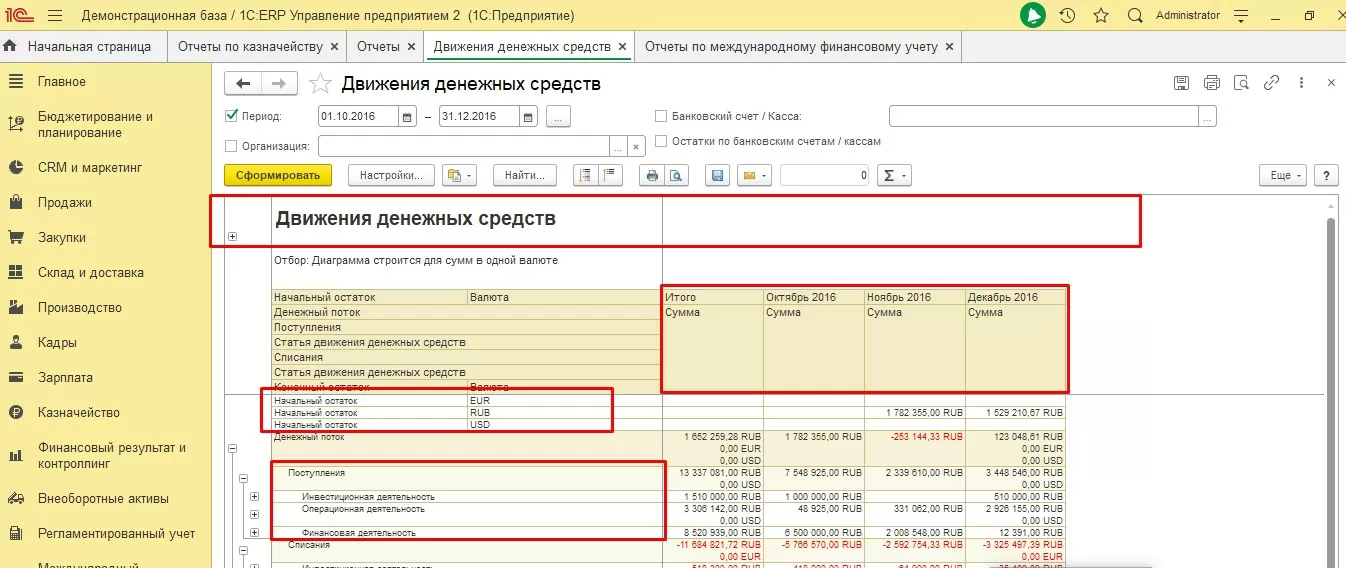Enable Остатки по банковским счетам / кассам checkbox

[661, 142]
